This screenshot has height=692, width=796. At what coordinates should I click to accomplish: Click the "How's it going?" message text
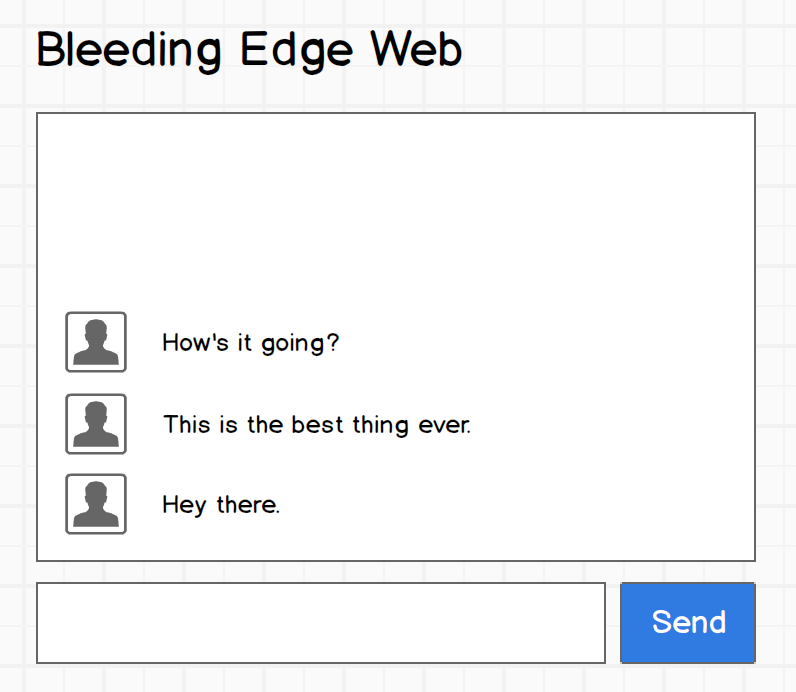point(250,344)
